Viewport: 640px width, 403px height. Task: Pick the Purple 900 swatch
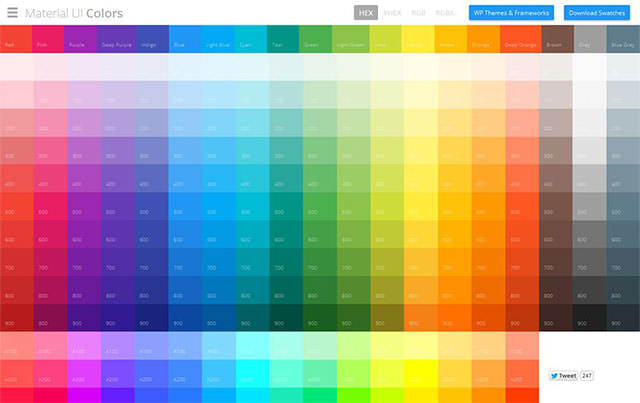[84, 318]
